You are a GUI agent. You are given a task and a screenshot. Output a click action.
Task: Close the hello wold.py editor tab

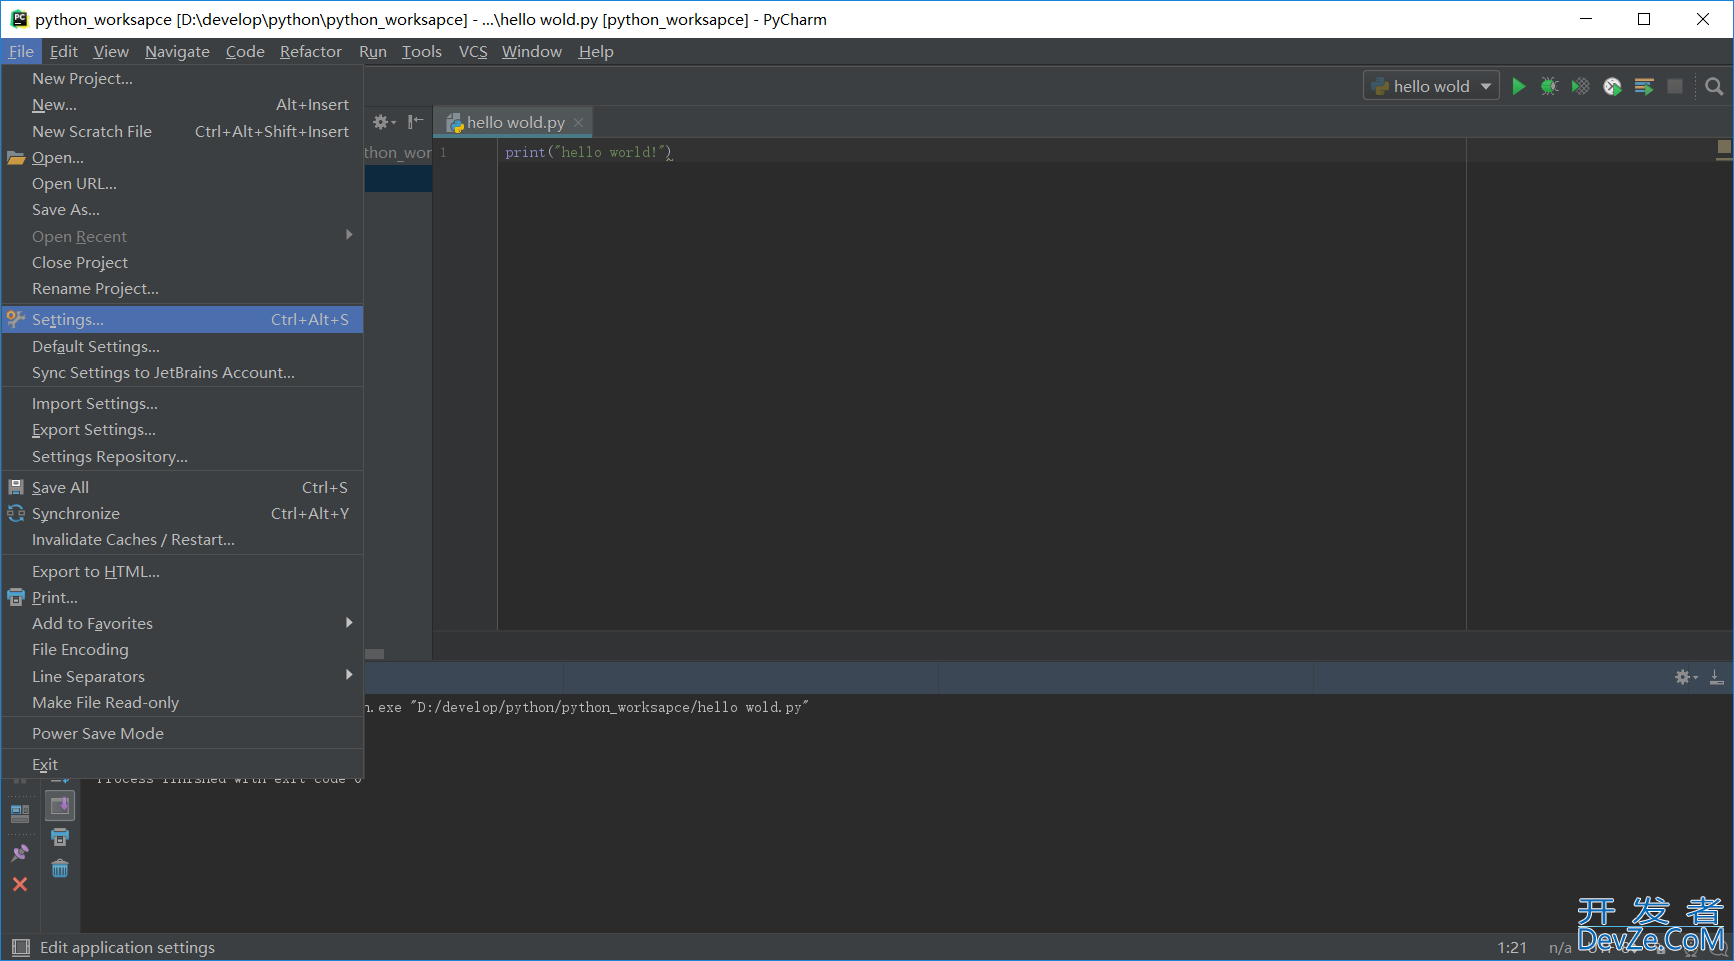[578, 122]
